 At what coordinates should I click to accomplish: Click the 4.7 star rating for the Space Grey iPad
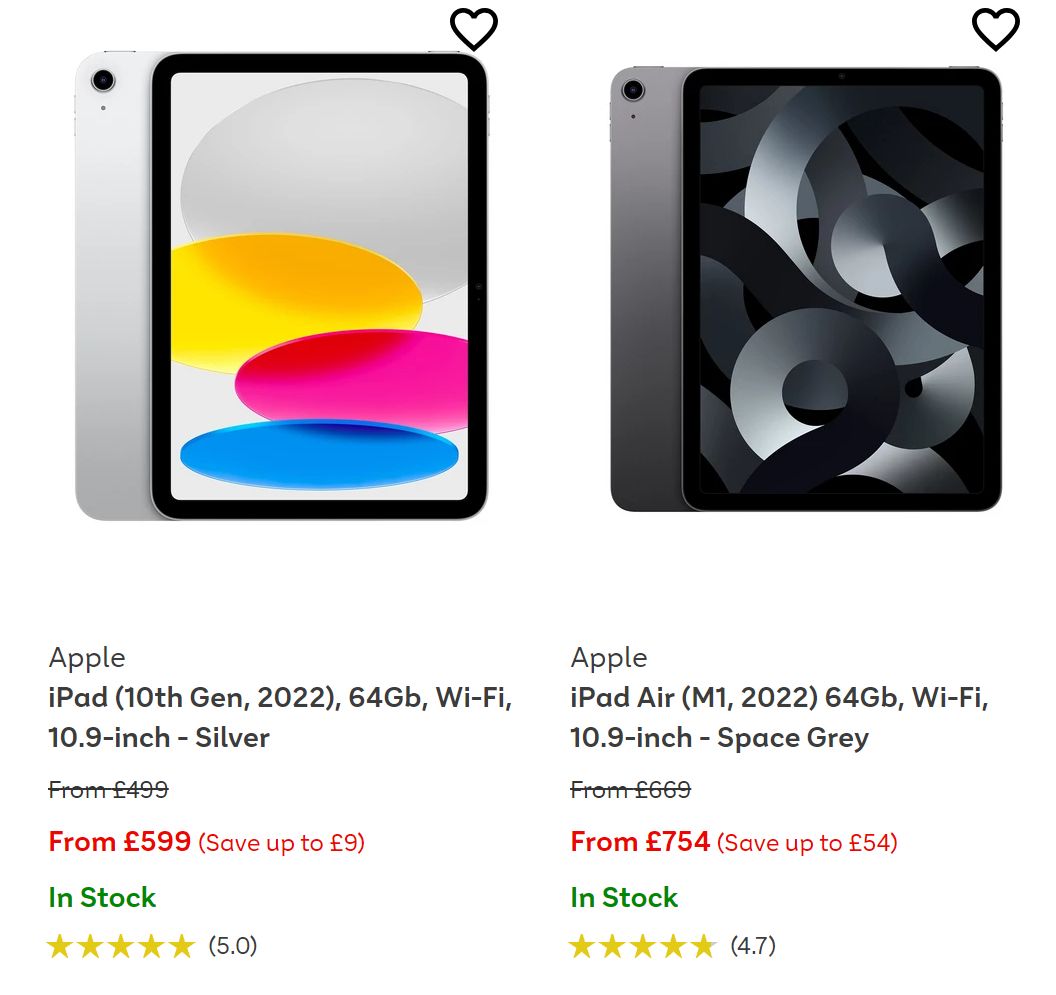coord(644,944)
